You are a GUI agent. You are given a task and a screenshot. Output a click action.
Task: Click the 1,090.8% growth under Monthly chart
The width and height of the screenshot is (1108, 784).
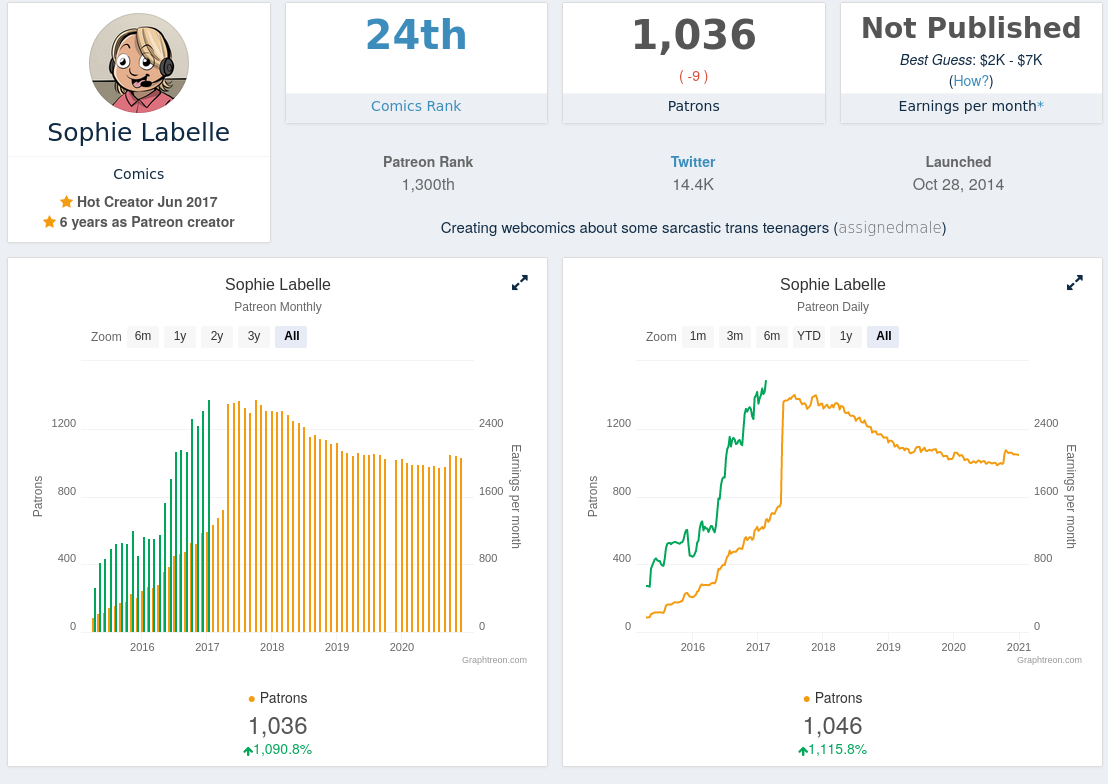278,749
